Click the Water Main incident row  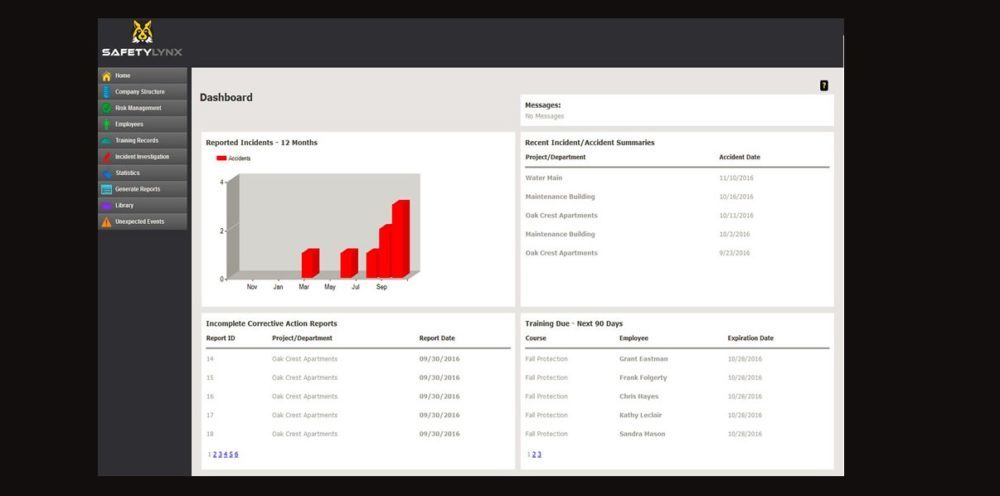click(544, 178)
